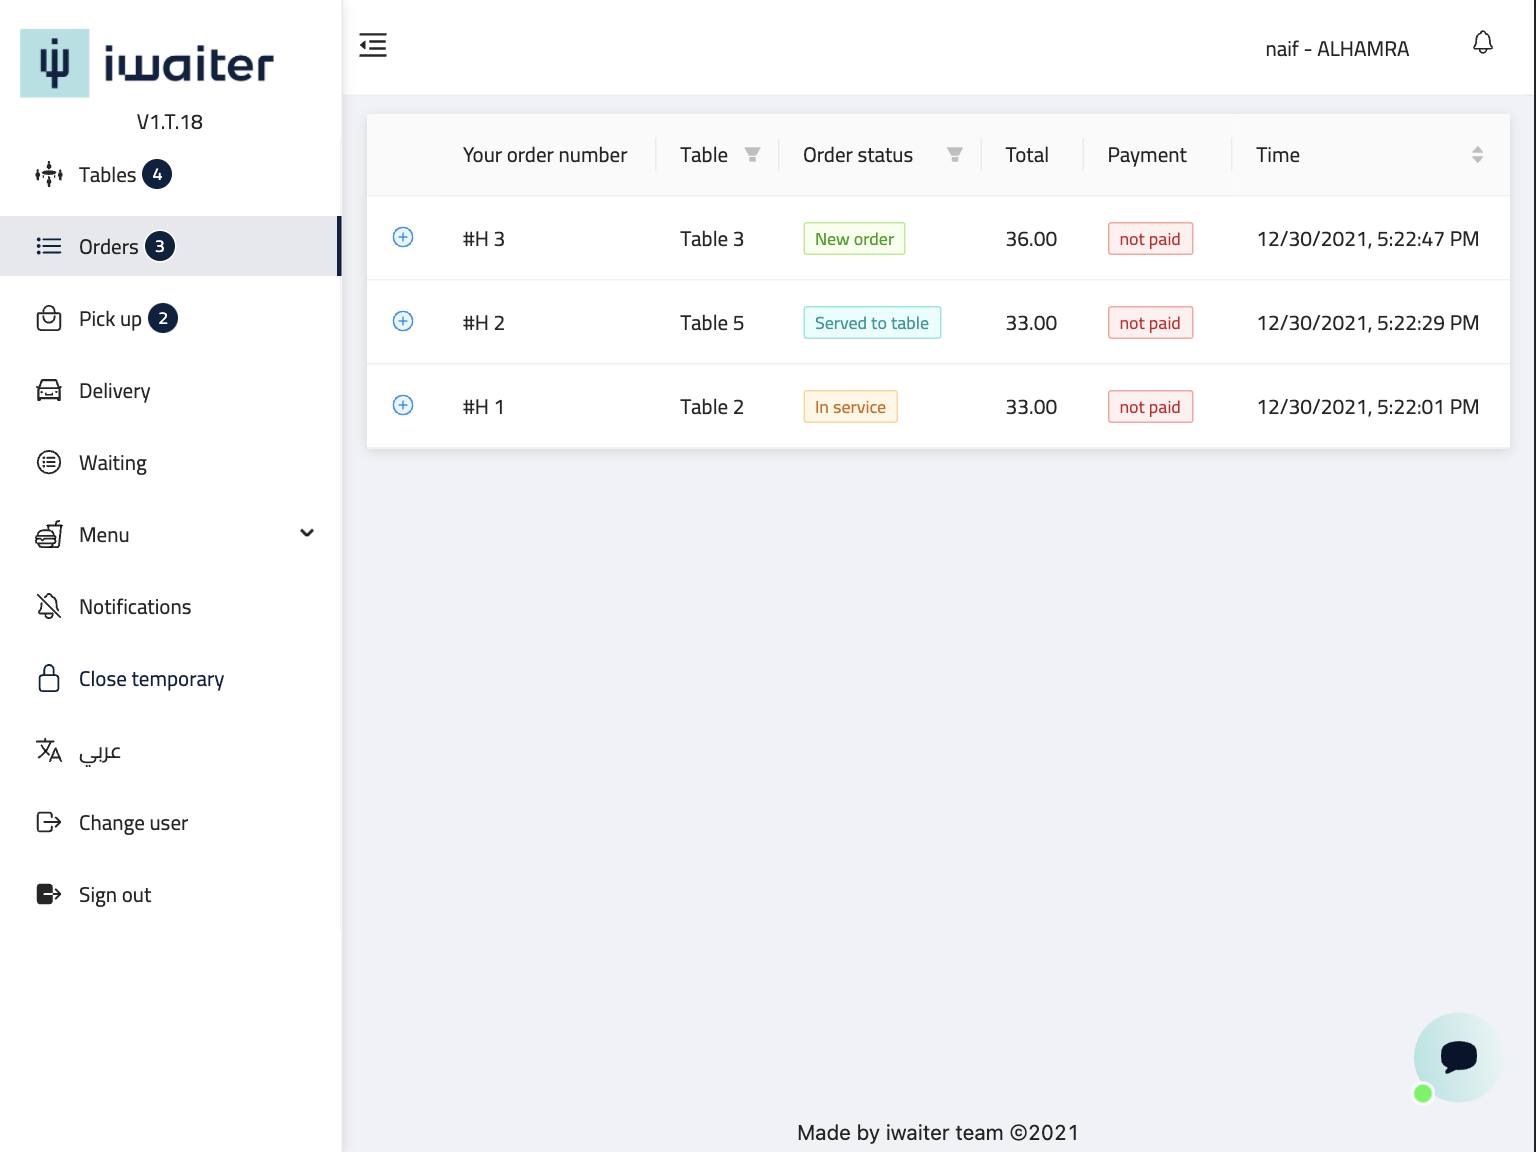
Task: Sort orders by Time column
Action: point(1476,155)
